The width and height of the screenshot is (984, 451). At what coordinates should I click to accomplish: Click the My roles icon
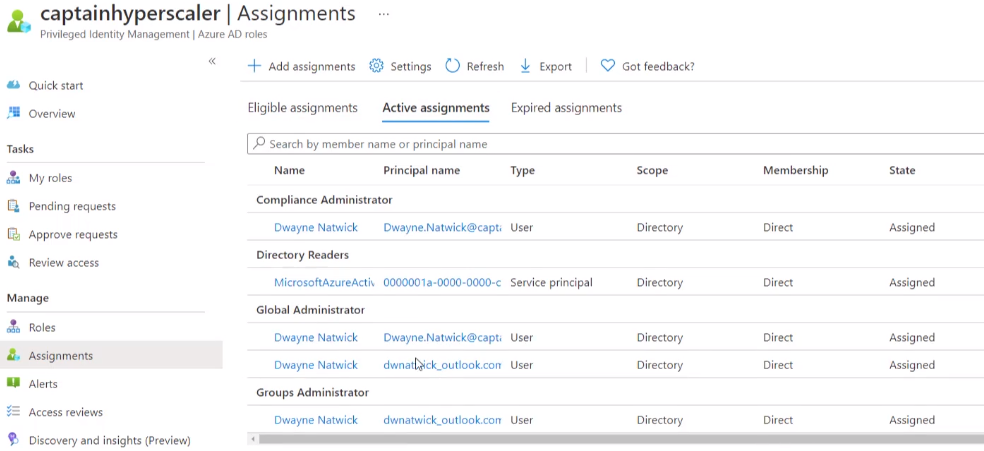13,178
